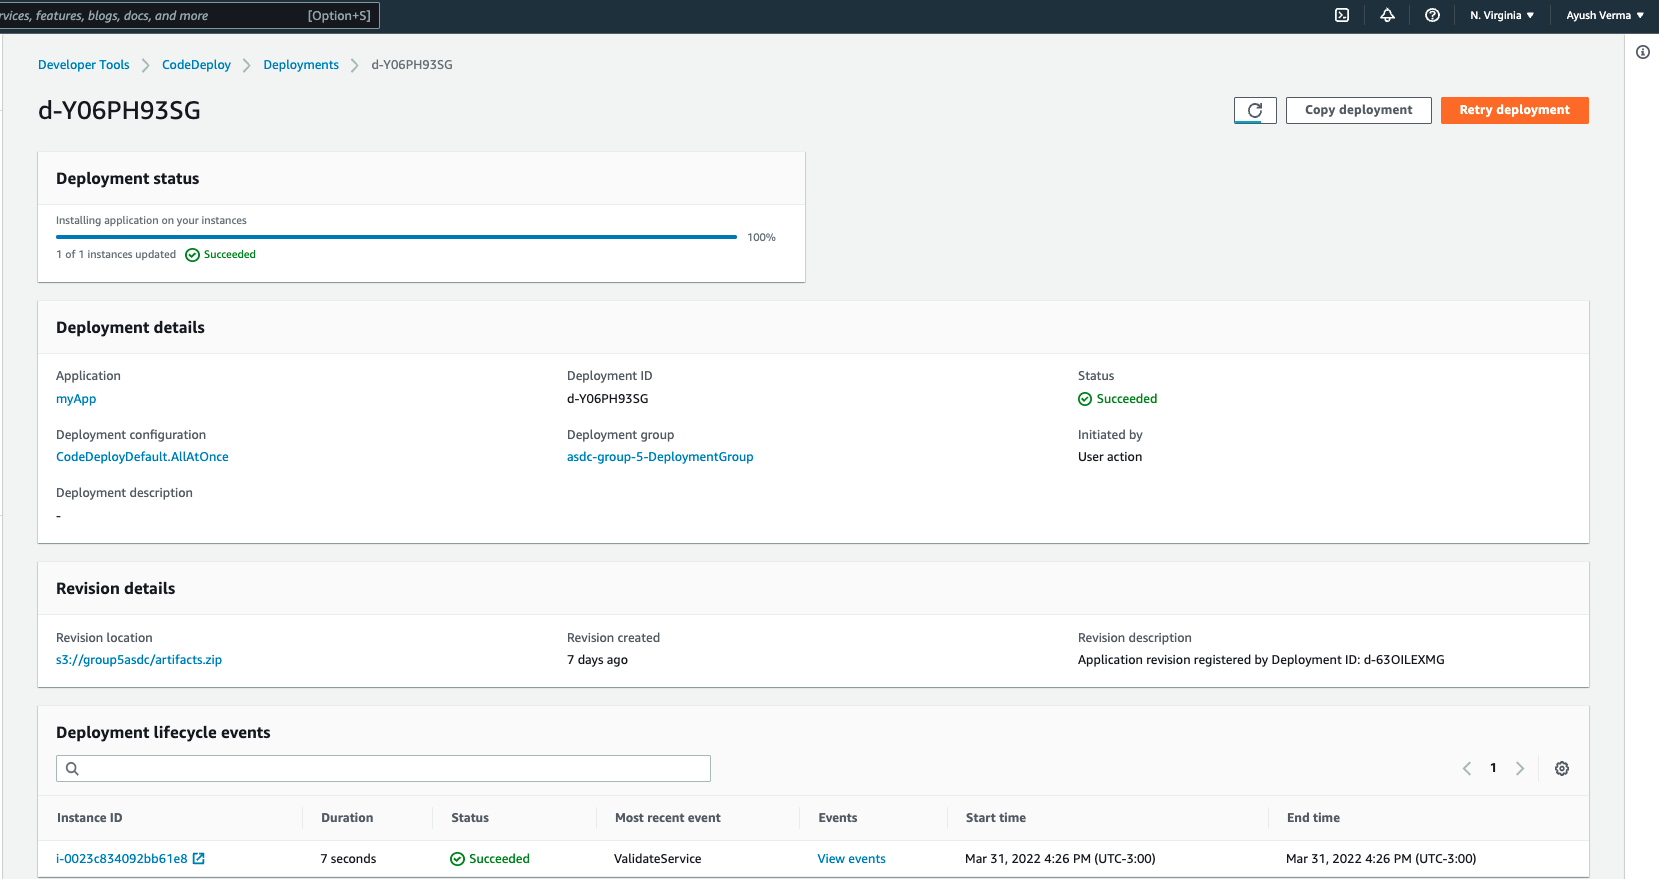The width and height of the screenshot is (1659, 879).
Task: Click the 'User action' initiated by value
Action: pos(1110,457)
